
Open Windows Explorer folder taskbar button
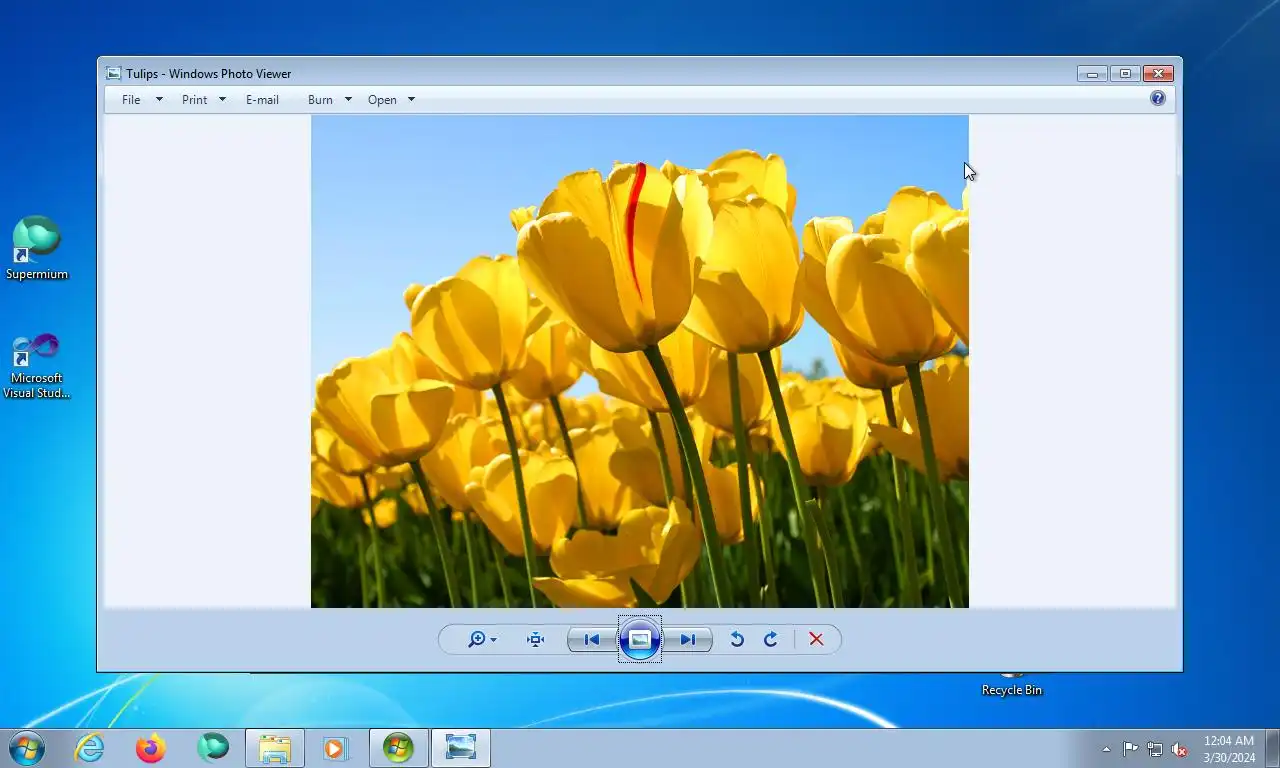pos(275,748)
